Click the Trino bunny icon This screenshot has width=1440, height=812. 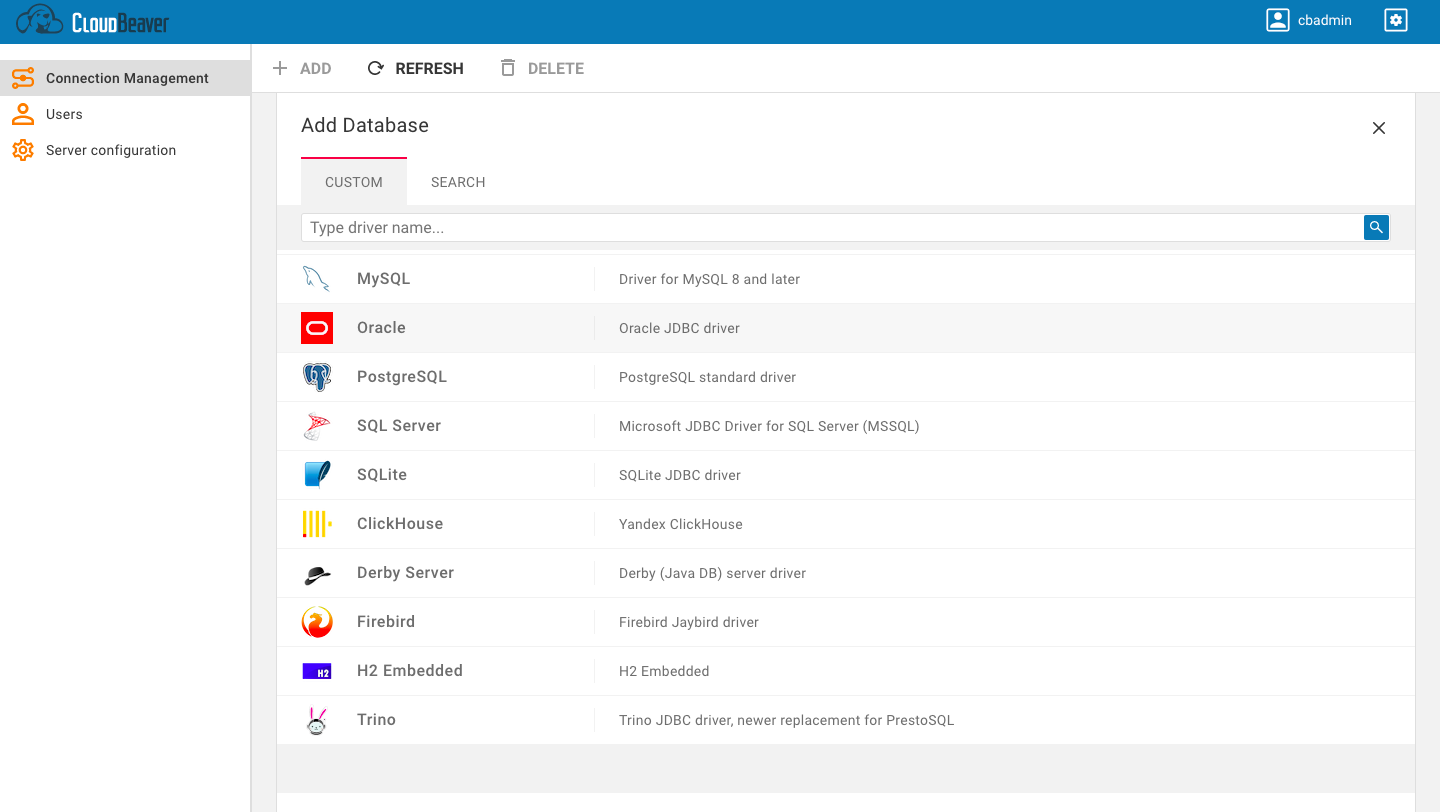coord(317,719)
